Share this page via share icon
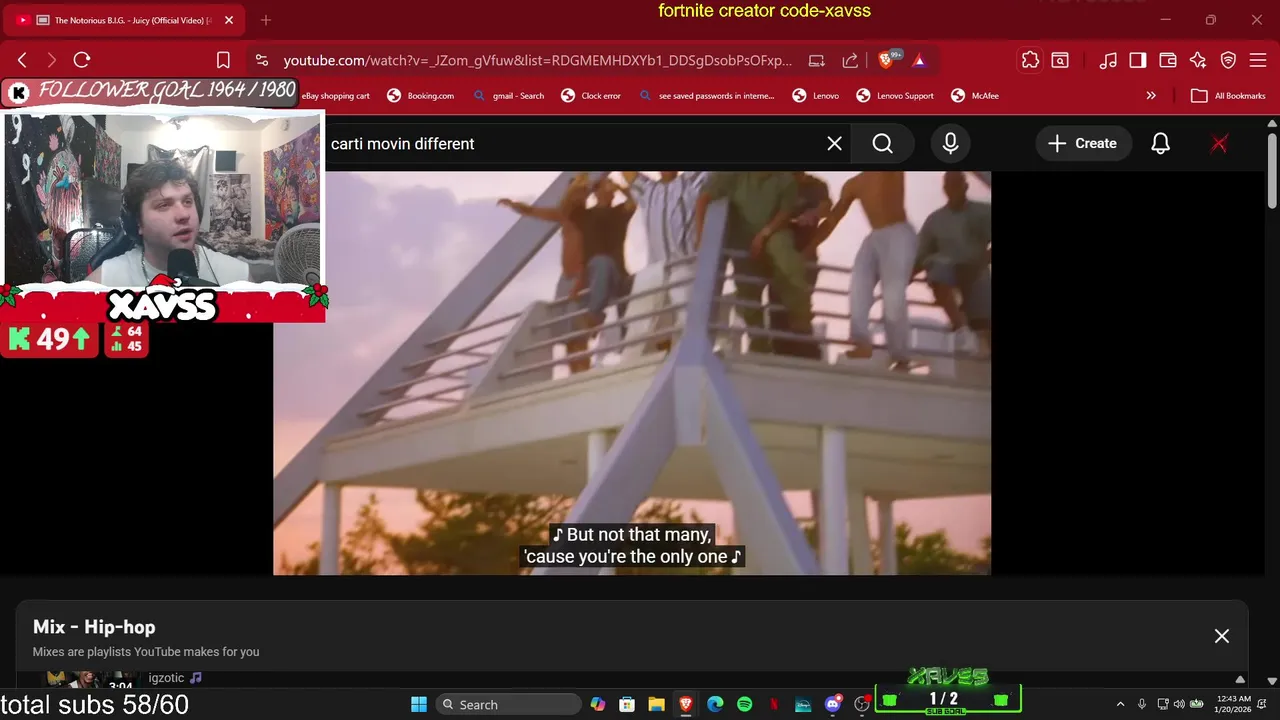 point(850,60)
